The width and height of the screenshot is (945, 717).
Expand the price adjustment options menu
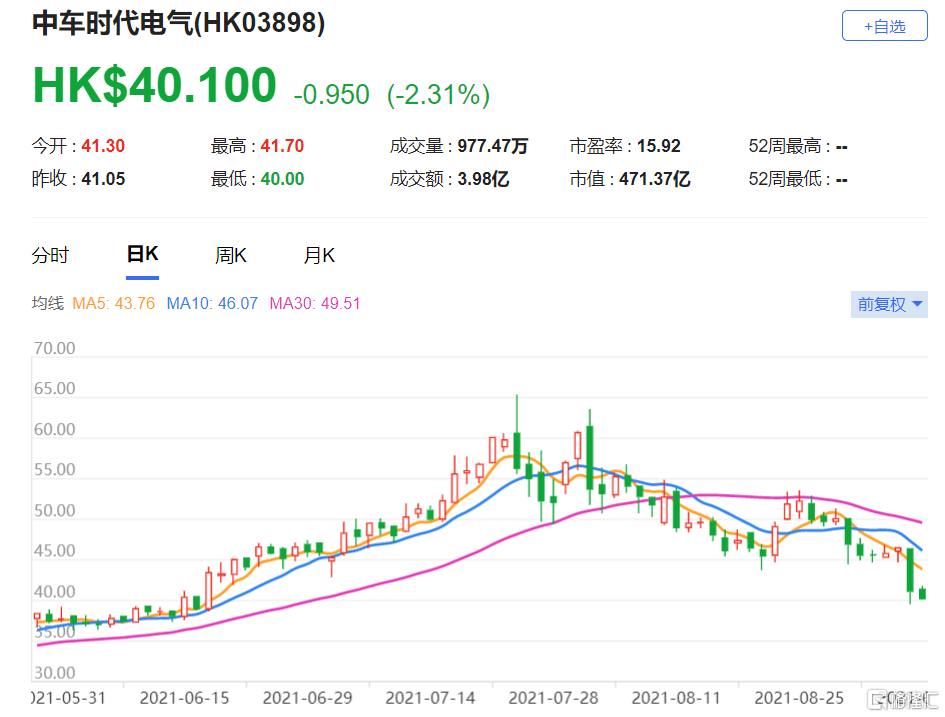point(888,304)
